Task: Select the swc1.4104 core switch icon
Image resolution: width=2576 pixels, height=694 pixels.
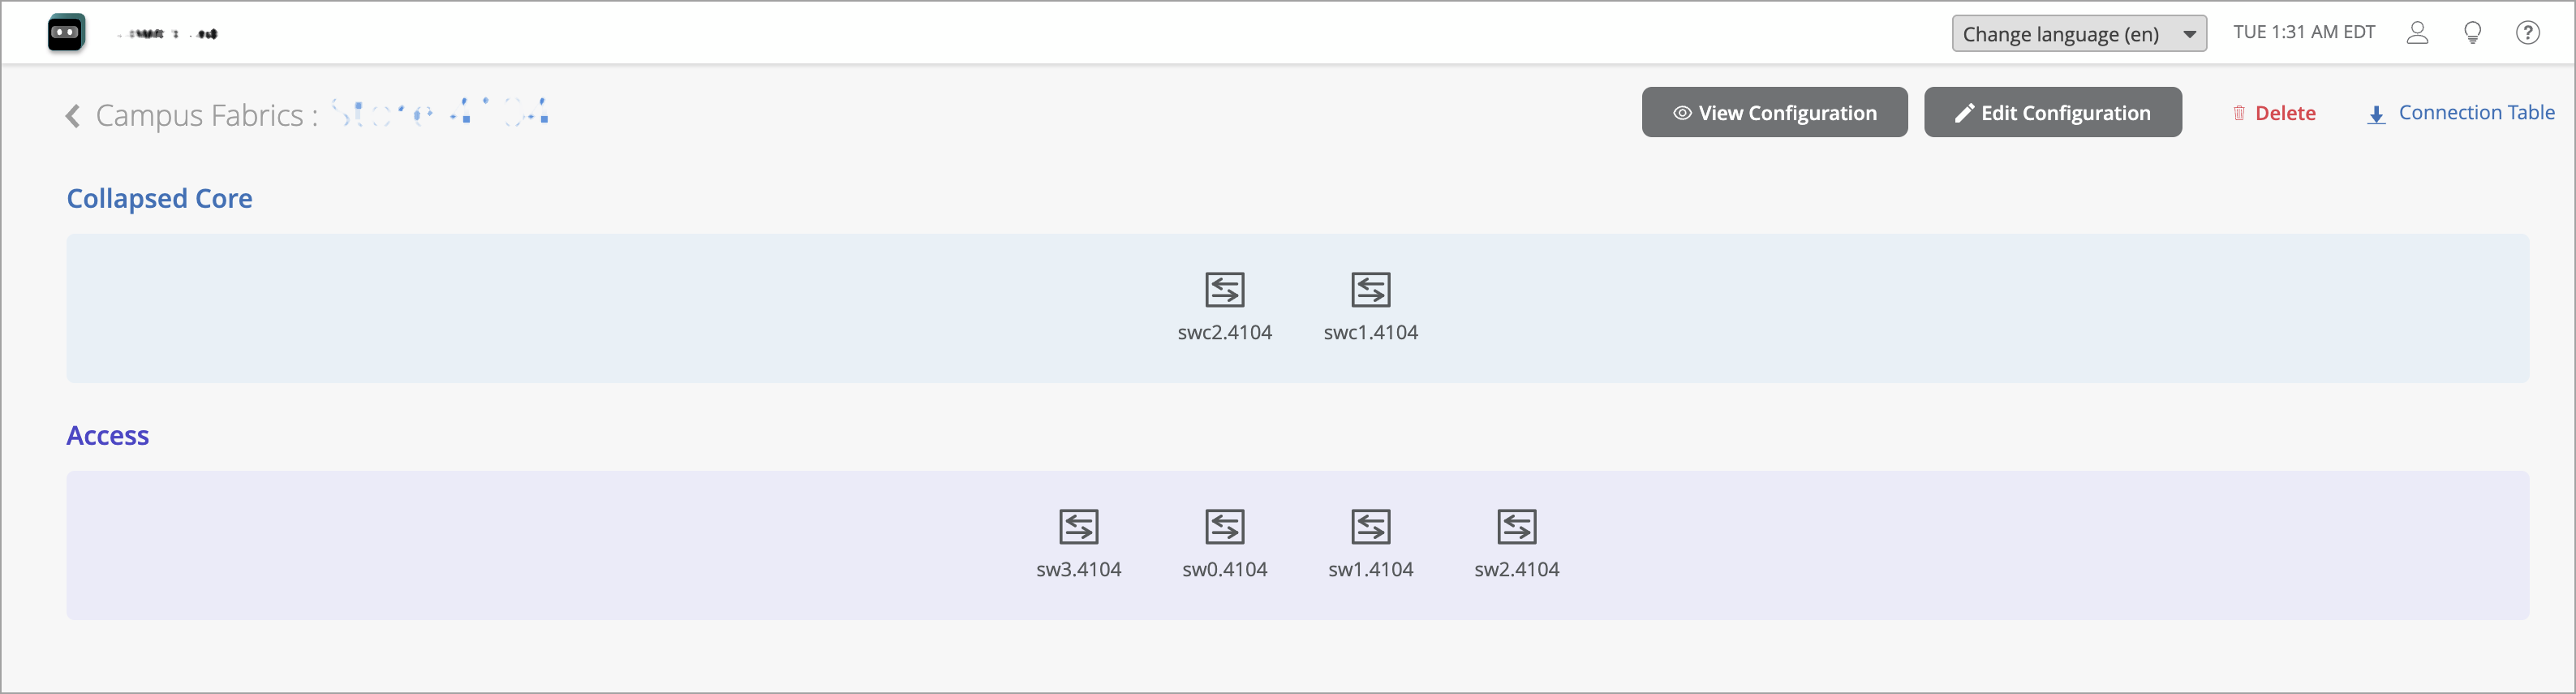Action: point(1370,290)
